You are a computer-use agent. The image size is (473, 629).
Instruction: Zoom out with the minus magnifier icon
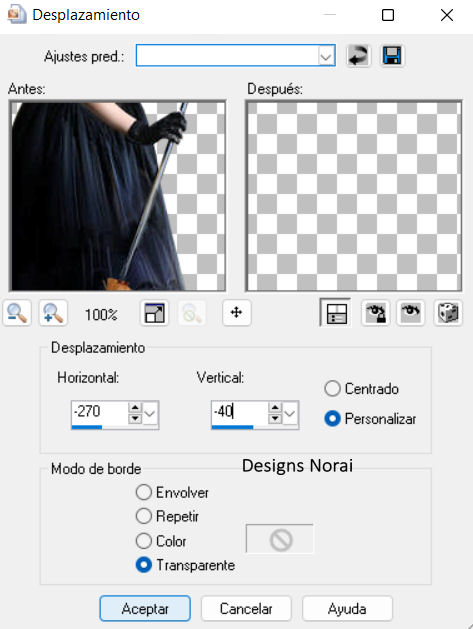pyautogui.click(x=17, y=313)
